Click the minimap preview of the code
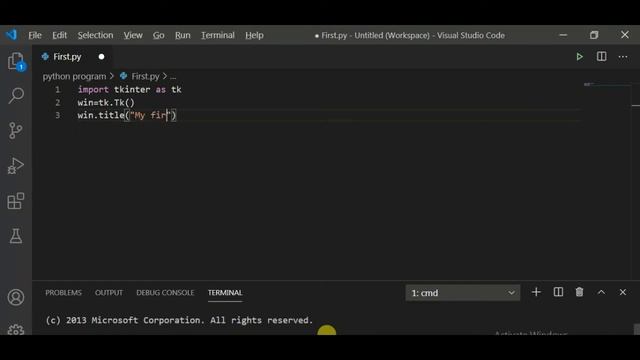Viewport: 640px width, 360px height. (589, 84)
